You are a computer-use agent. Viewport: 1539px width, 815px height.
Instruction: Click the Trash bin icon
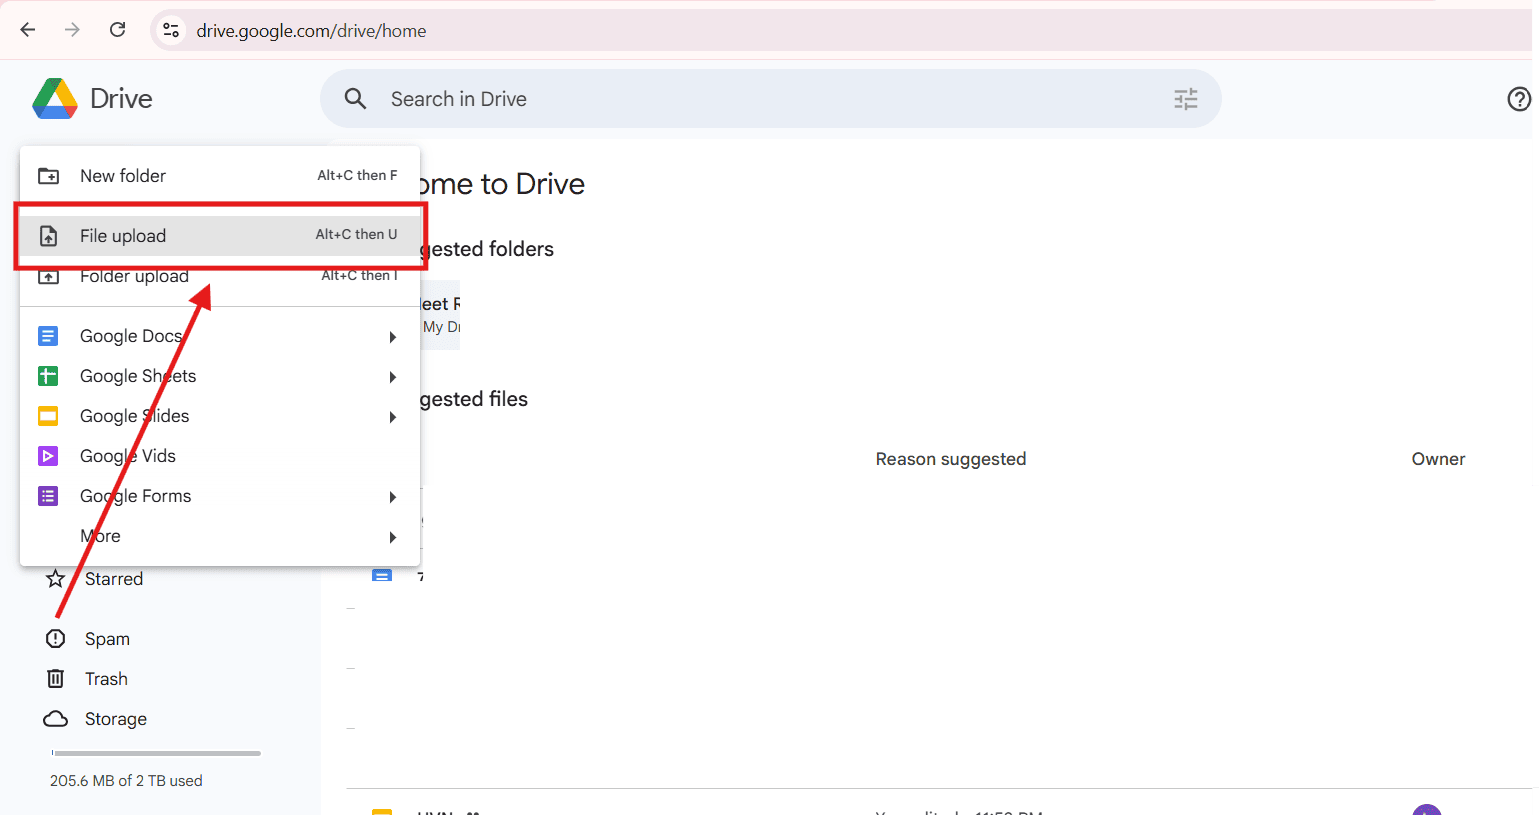coord(56,679)
